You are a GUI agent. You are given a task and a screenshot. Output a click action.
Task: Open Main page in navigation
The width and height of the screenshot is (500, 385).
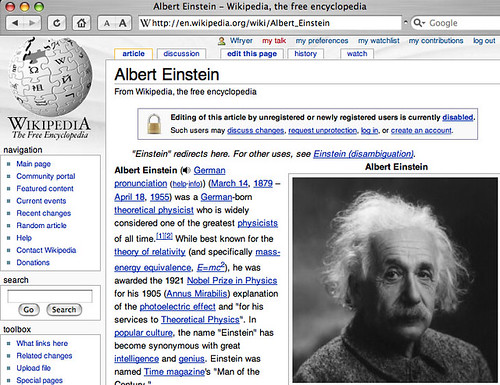click(x=33, y=164)
